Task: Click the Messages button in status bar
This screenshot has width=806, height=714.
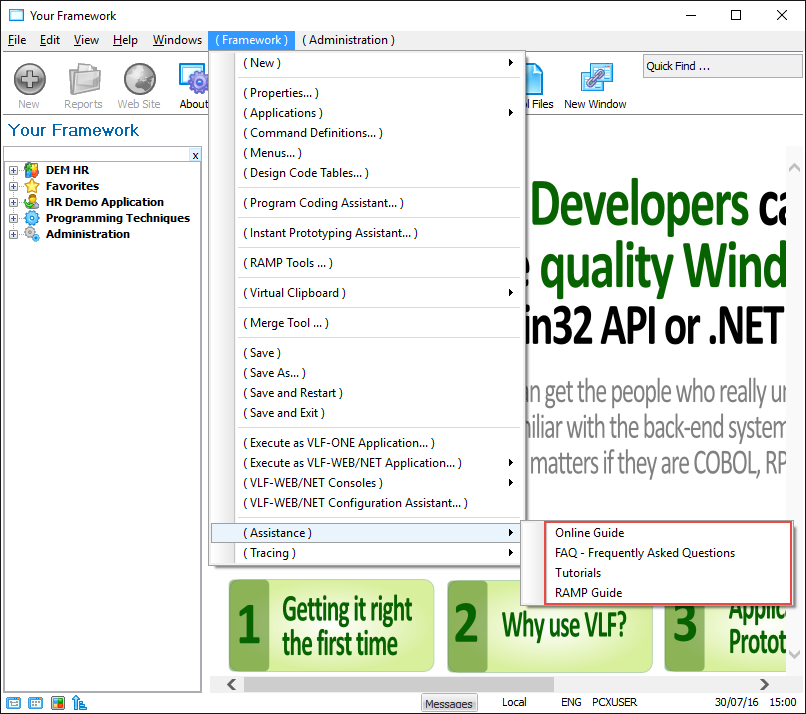Action: point(449,703)
